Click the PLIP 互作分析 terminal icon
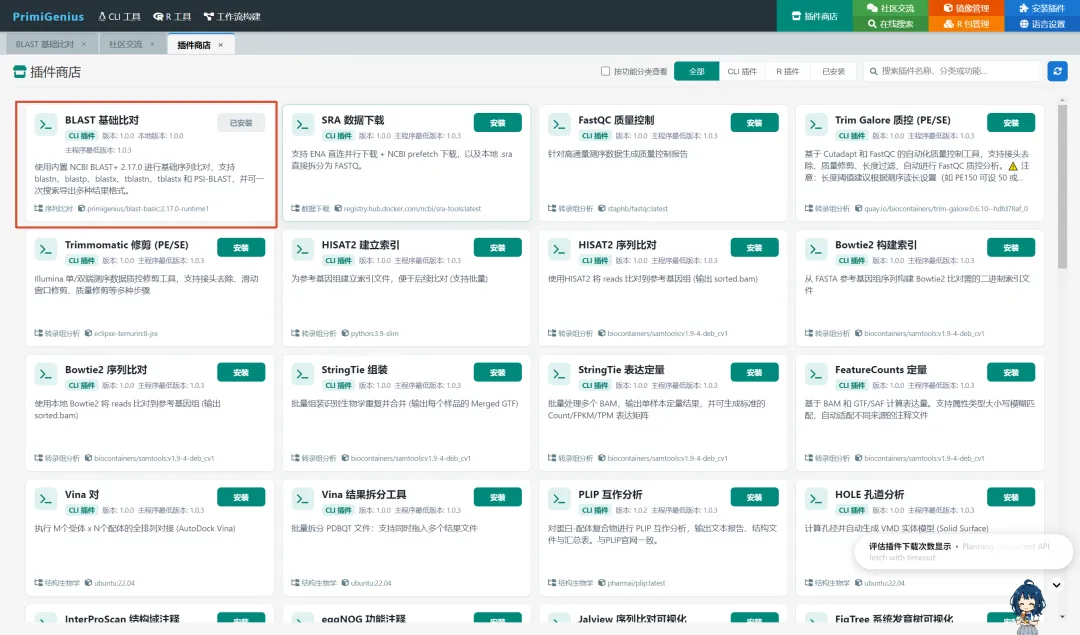The image size is (1080, 635). [559, 499]
